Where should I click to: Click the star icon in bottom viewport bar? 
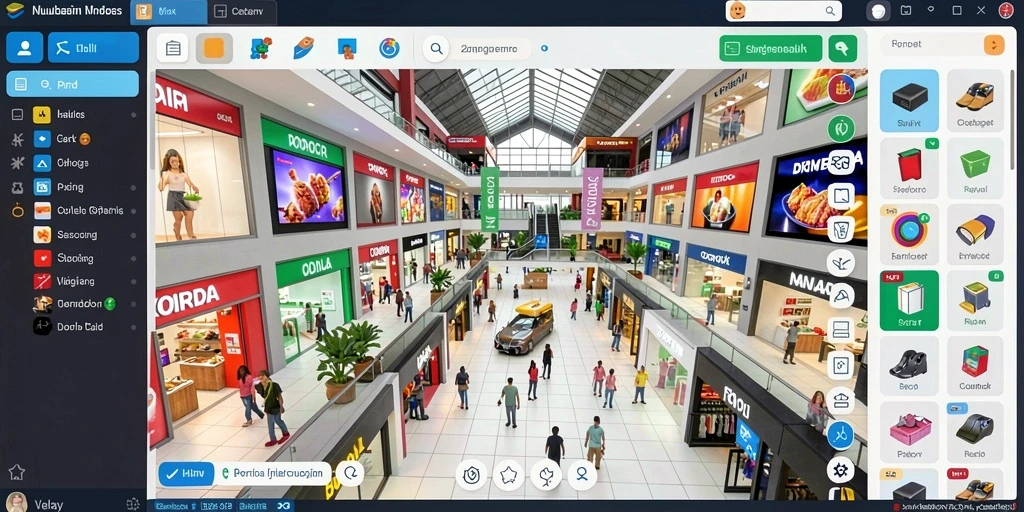pyautogui.click(x=508, y=475)
